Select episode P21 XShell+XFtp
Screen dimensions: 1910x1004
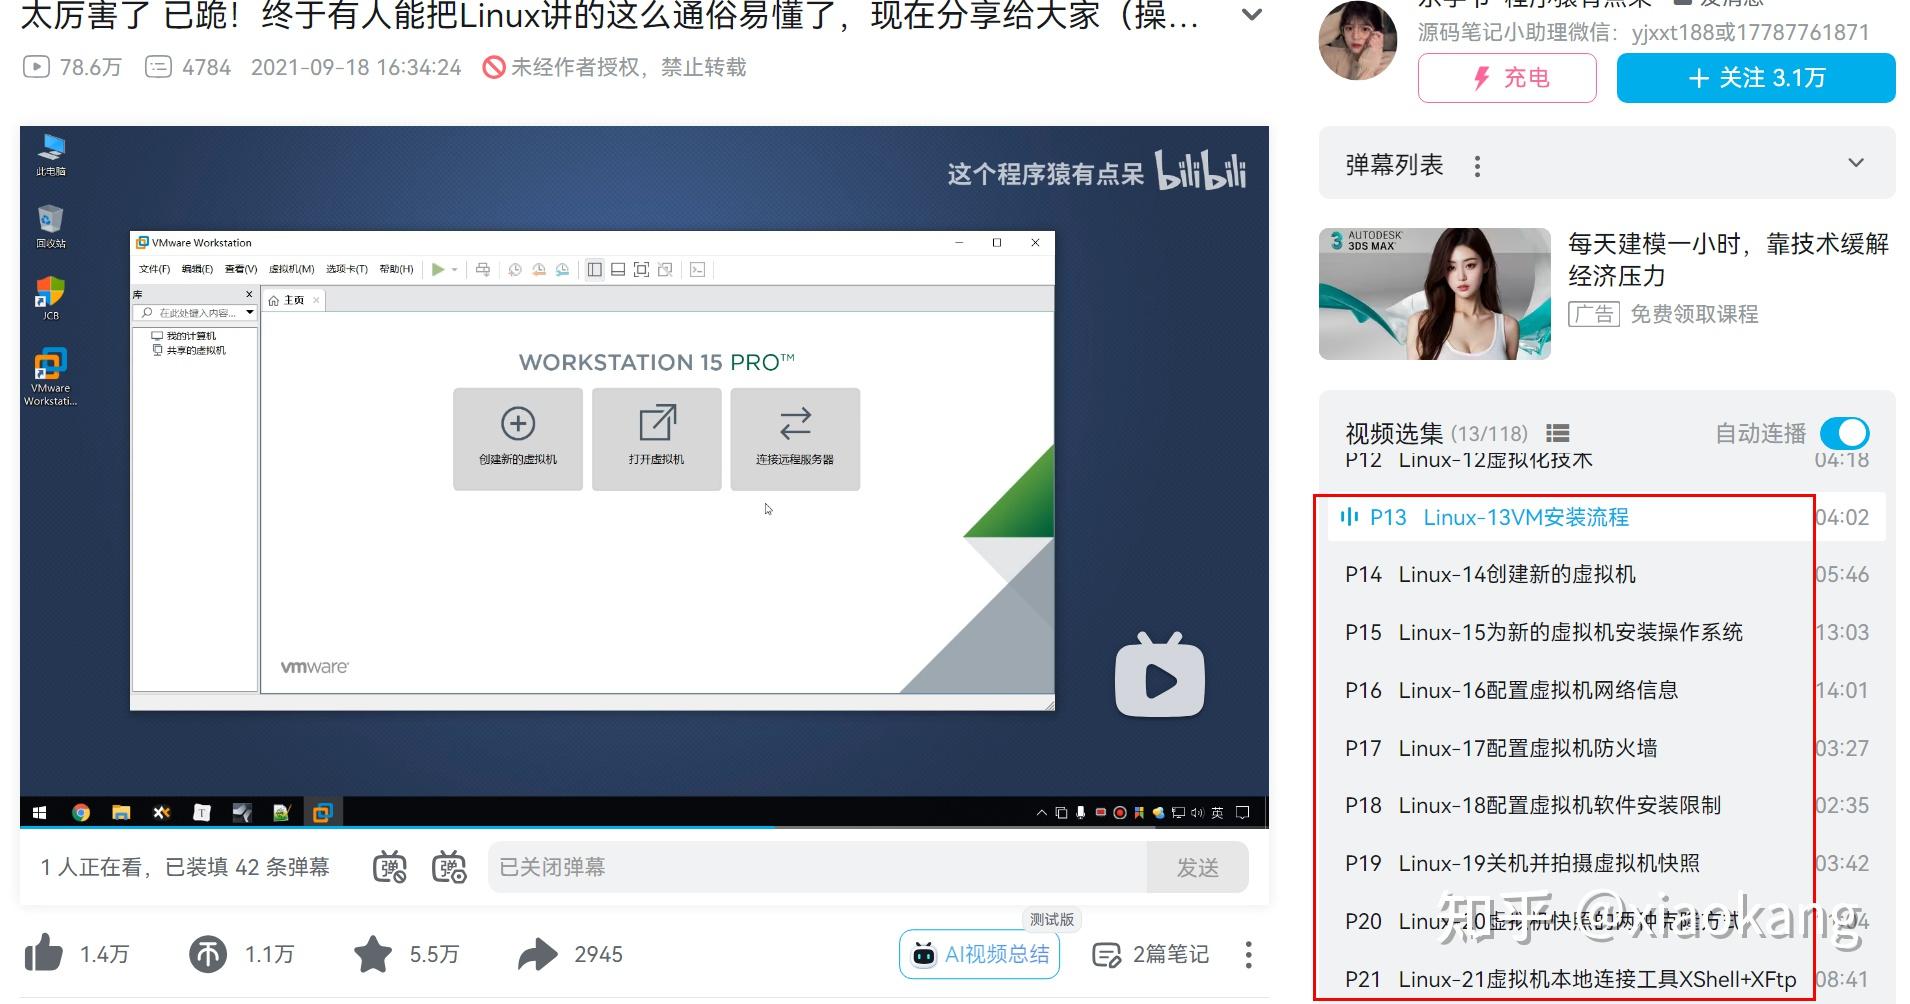tap(1606, 979)
